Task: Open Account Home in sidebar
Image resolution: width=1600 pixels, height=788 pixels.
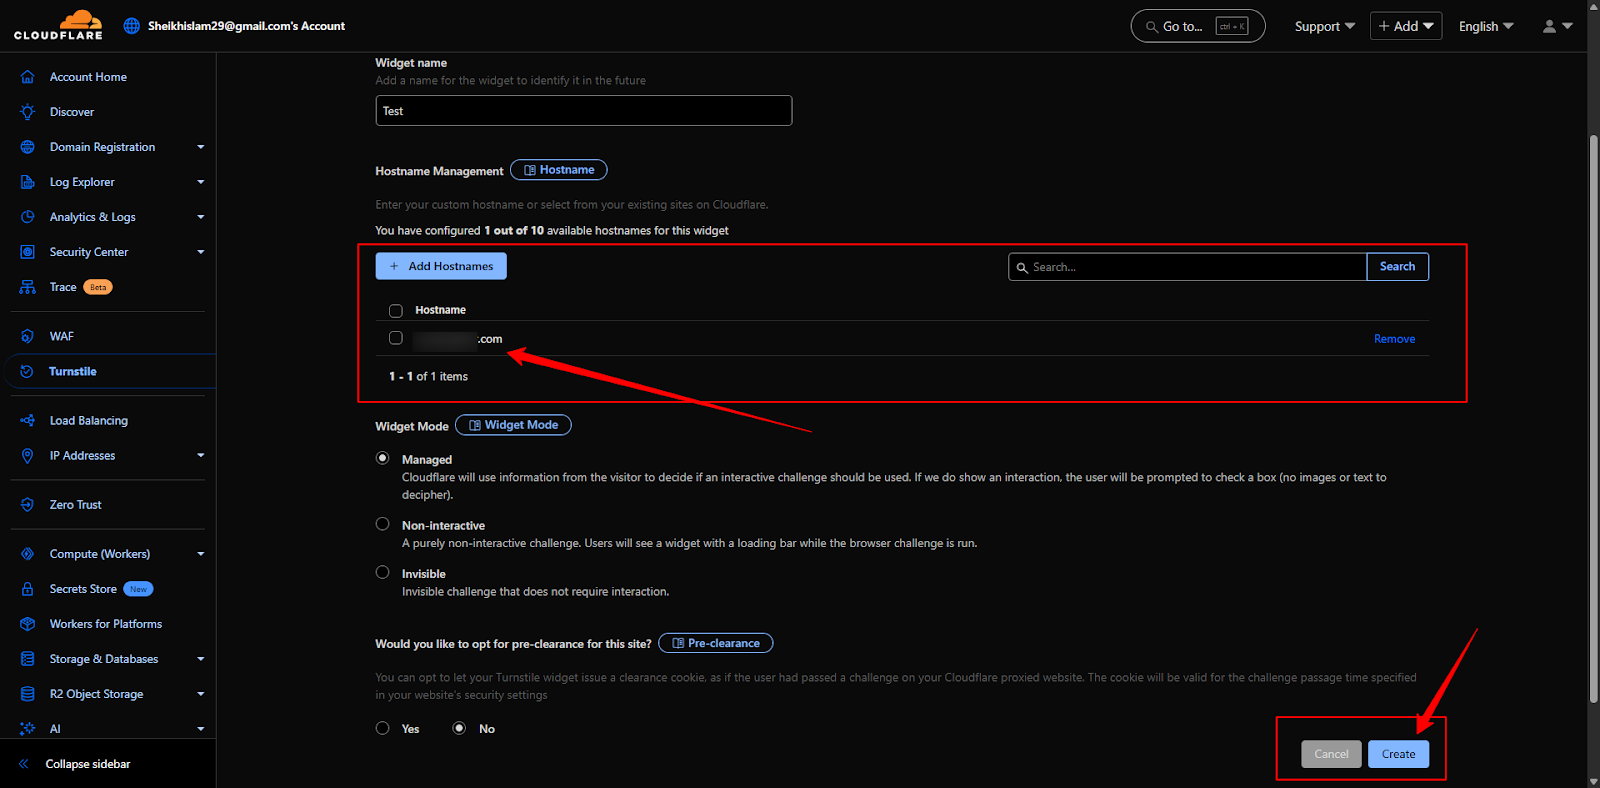Action: (88, 77)
